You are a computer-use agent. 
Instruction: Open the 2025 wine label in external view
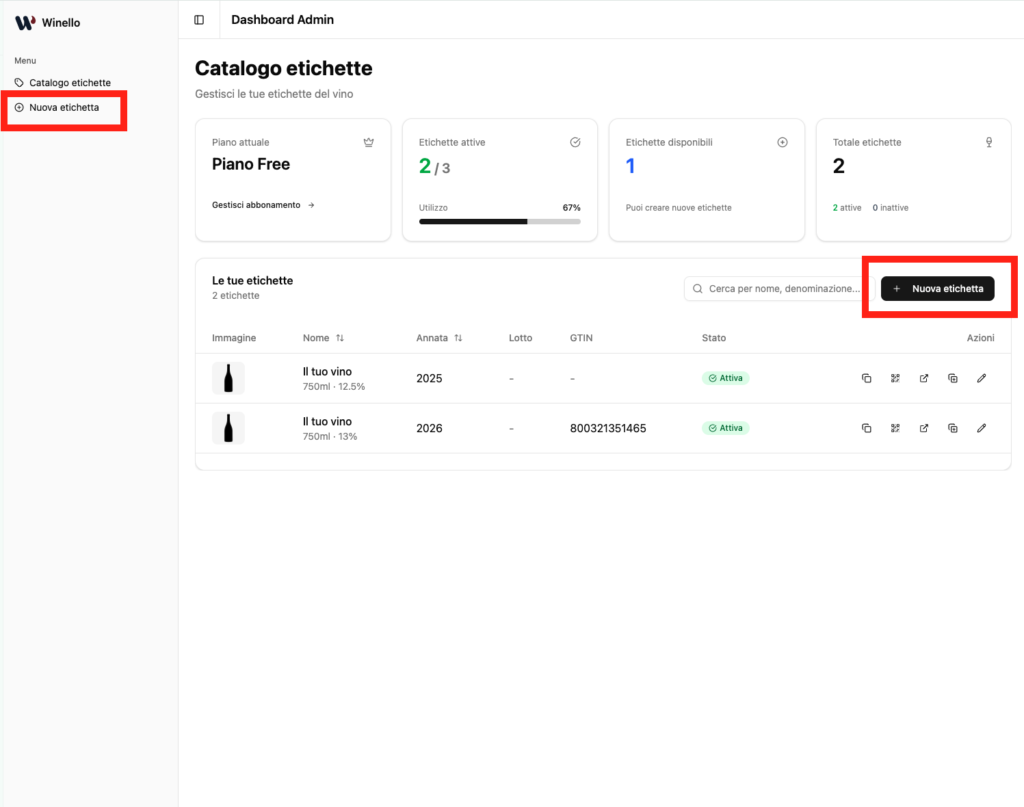coord(924,378)
